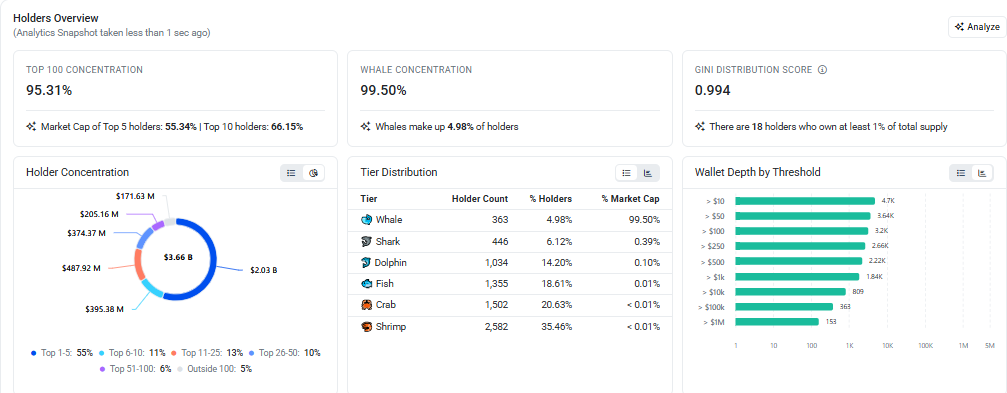The height and width of the screenshot is (393, 1007).
Task: Click the Shark tier icon
Action: point(366,241)
